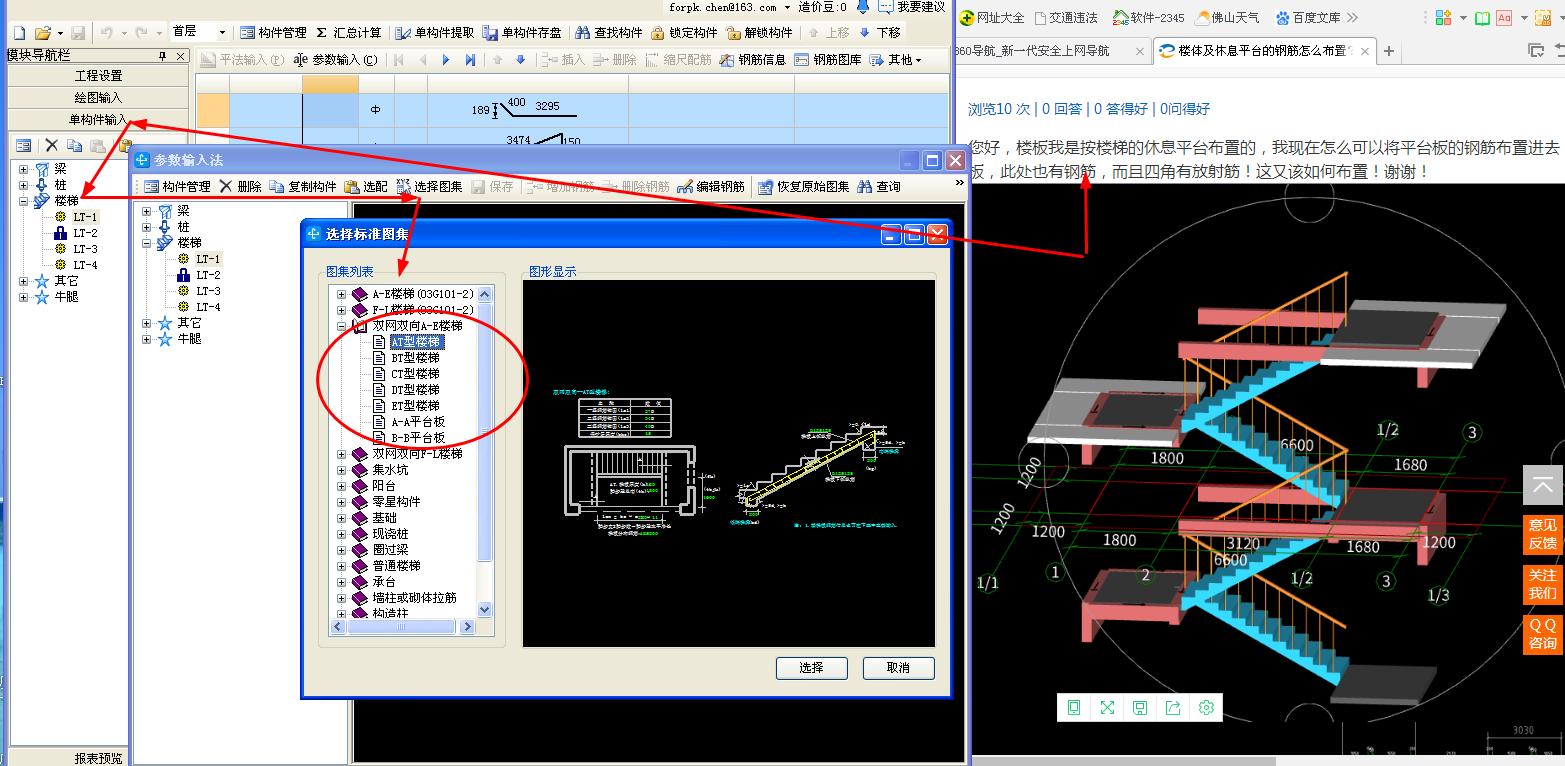Click 单构件存盘 toolbar button
1565x766 pixels.
522,33
